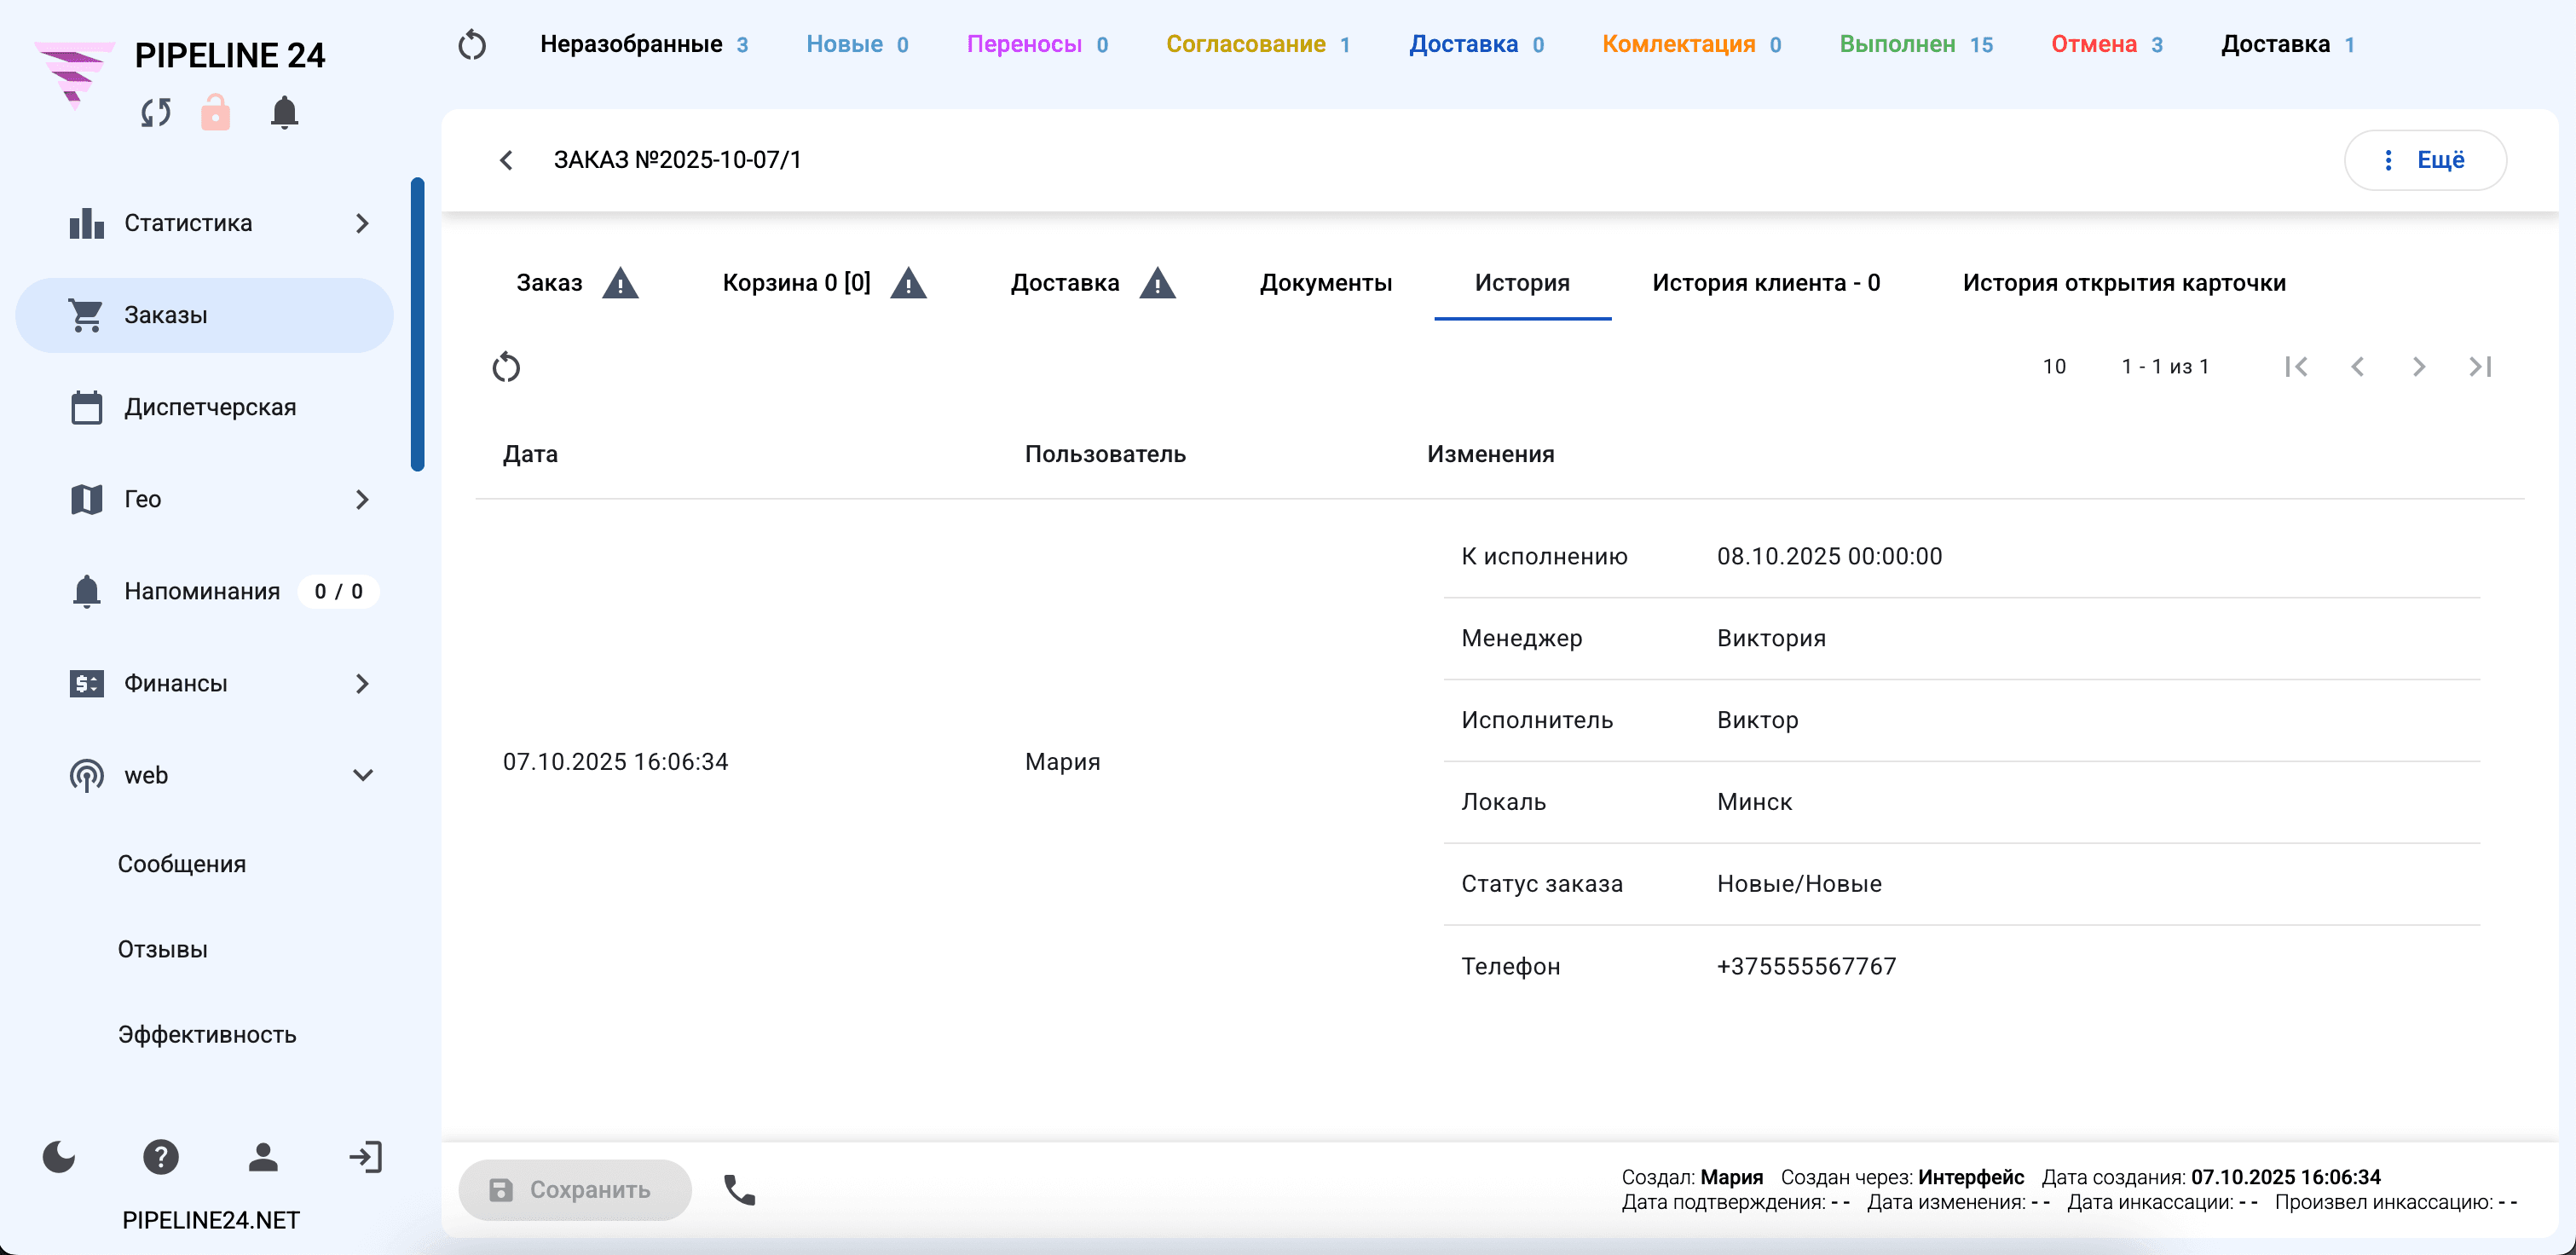Go back using the arrow beside order title
This screenshot has width=2576, height=1255.
[506, 160]
